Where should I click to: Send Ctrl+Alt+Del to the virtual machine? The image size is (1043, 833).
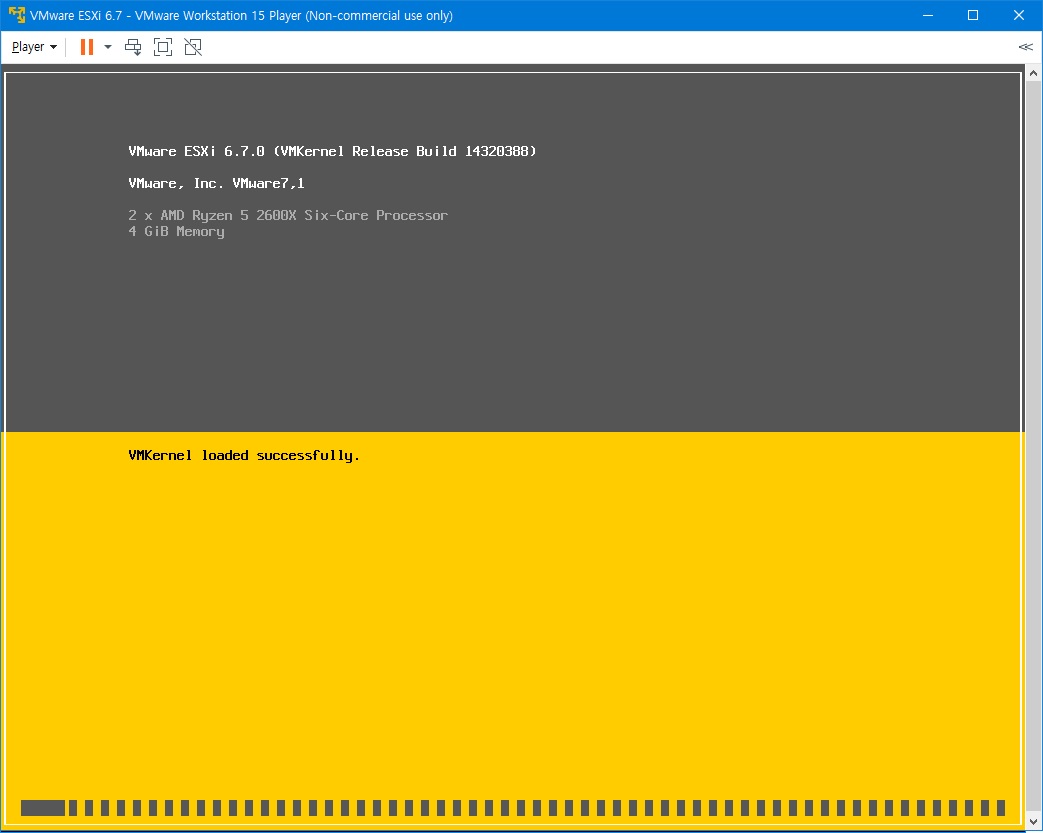click(133, 47)
